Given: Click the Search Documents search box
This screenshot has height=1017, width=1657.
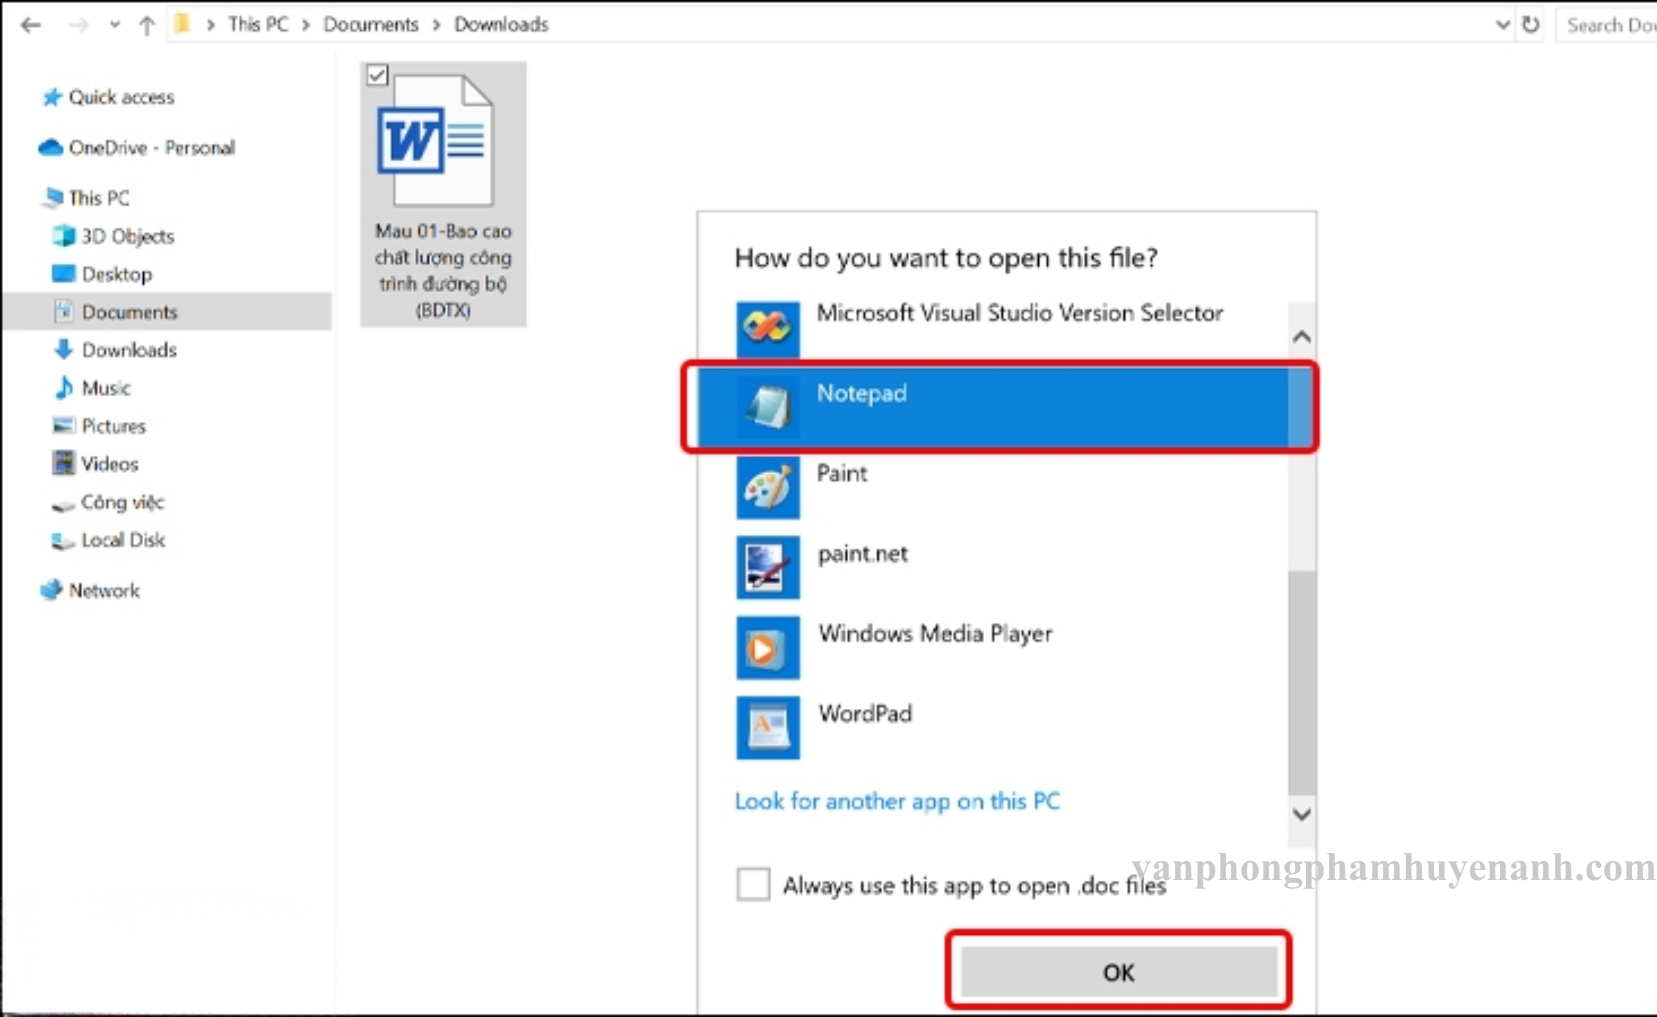Looking at the screenshot, I should pyautogui.click(x=1607, y=25).
